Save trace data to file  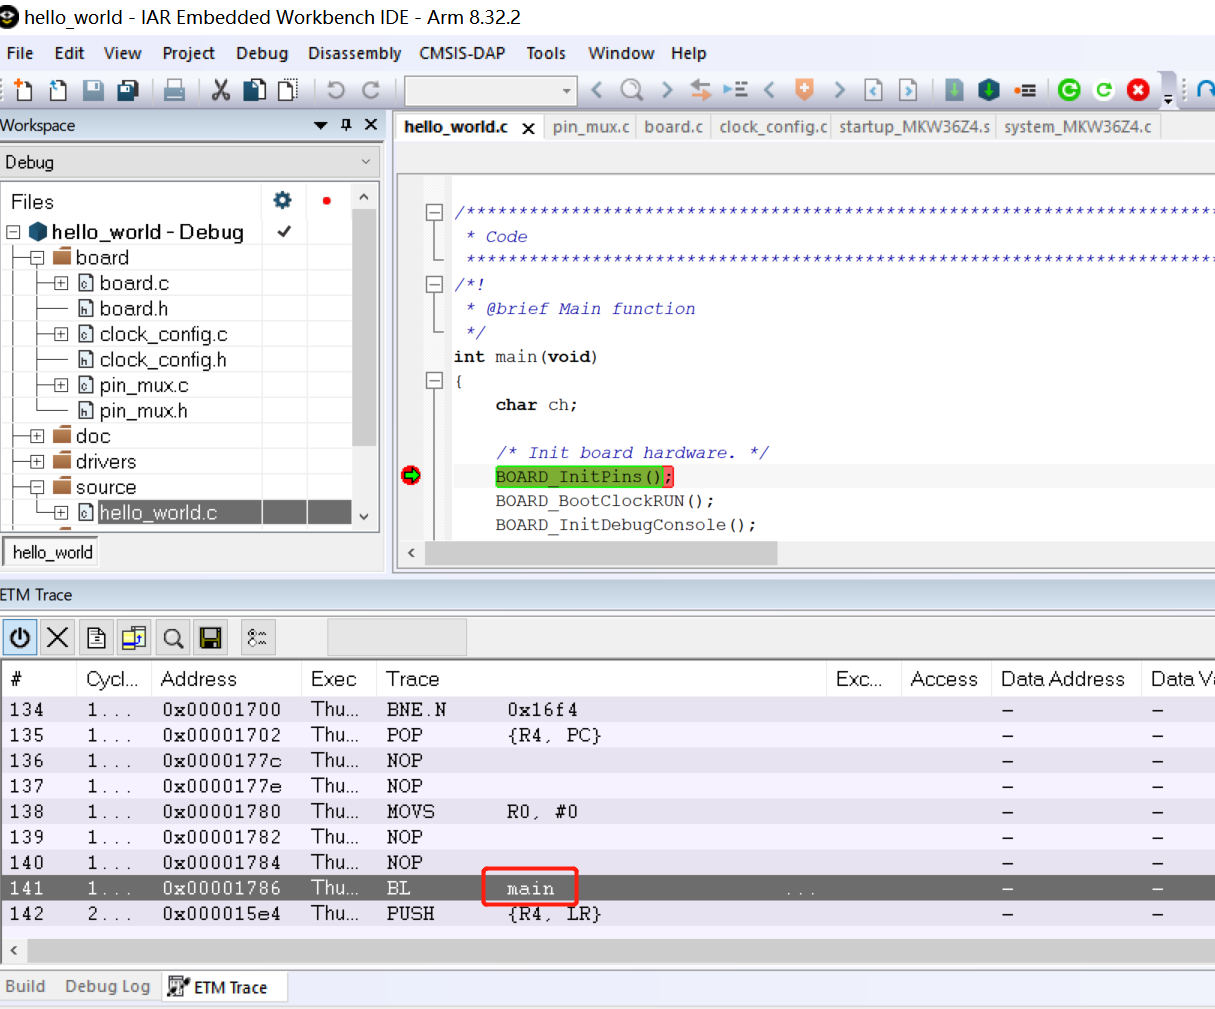pyautogui.click(x=210, y=637)
